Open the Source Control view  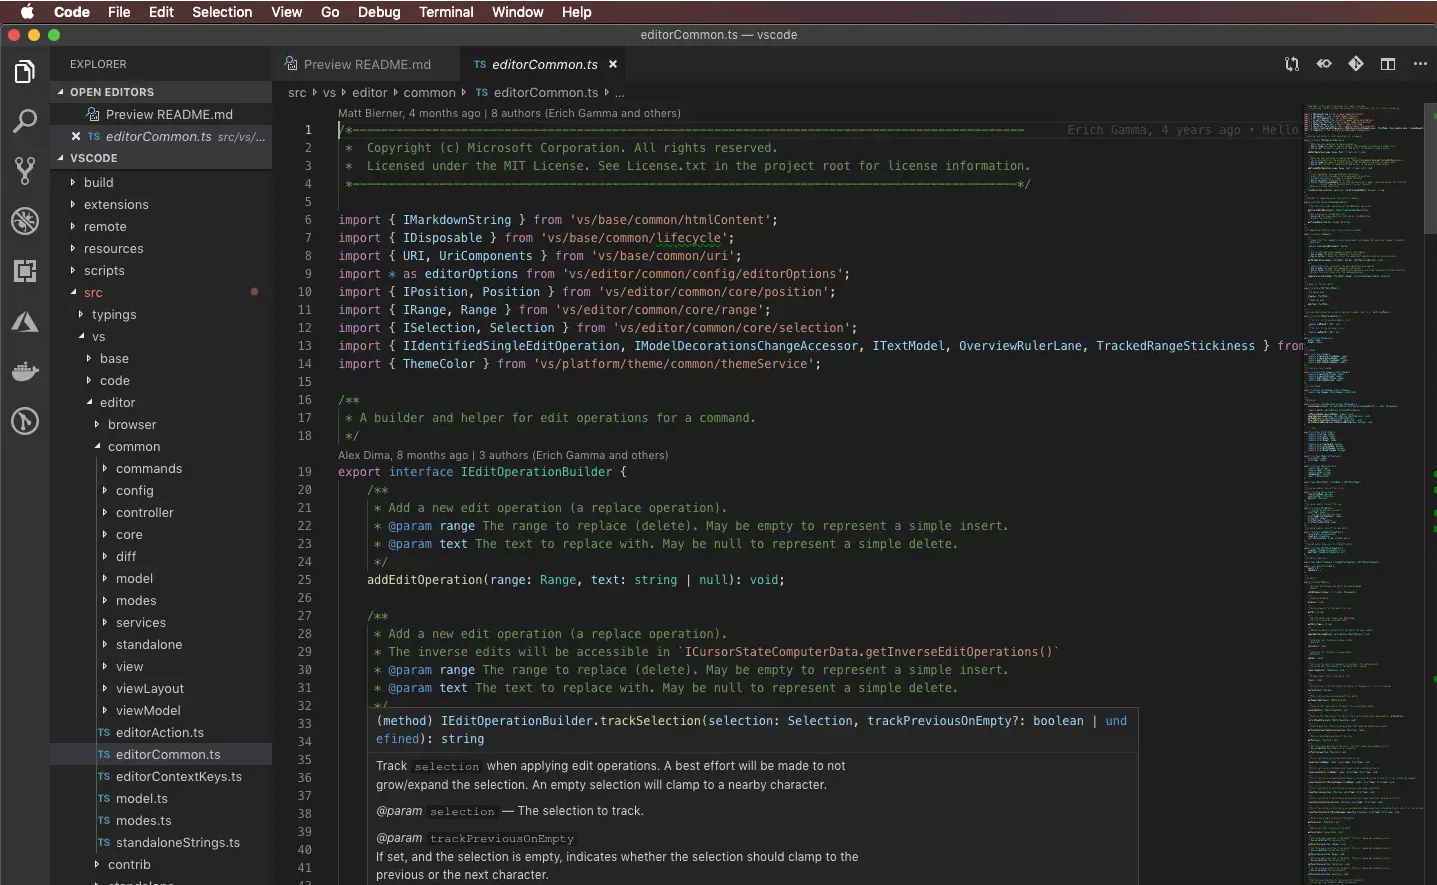(25, 170)
